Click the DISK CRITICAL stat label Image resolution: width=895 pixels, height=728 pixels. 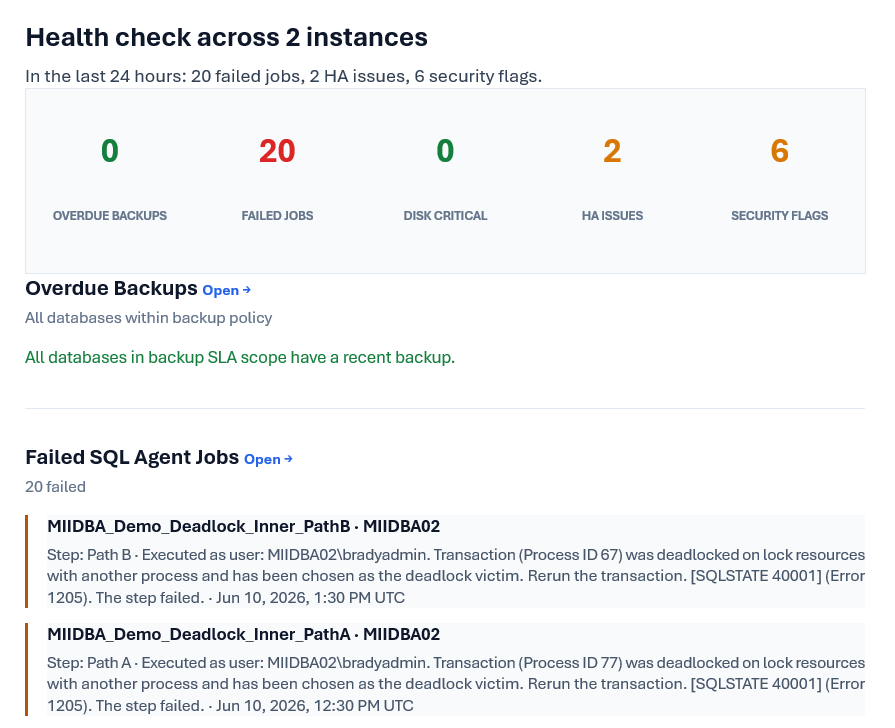(x=445, y=216)
